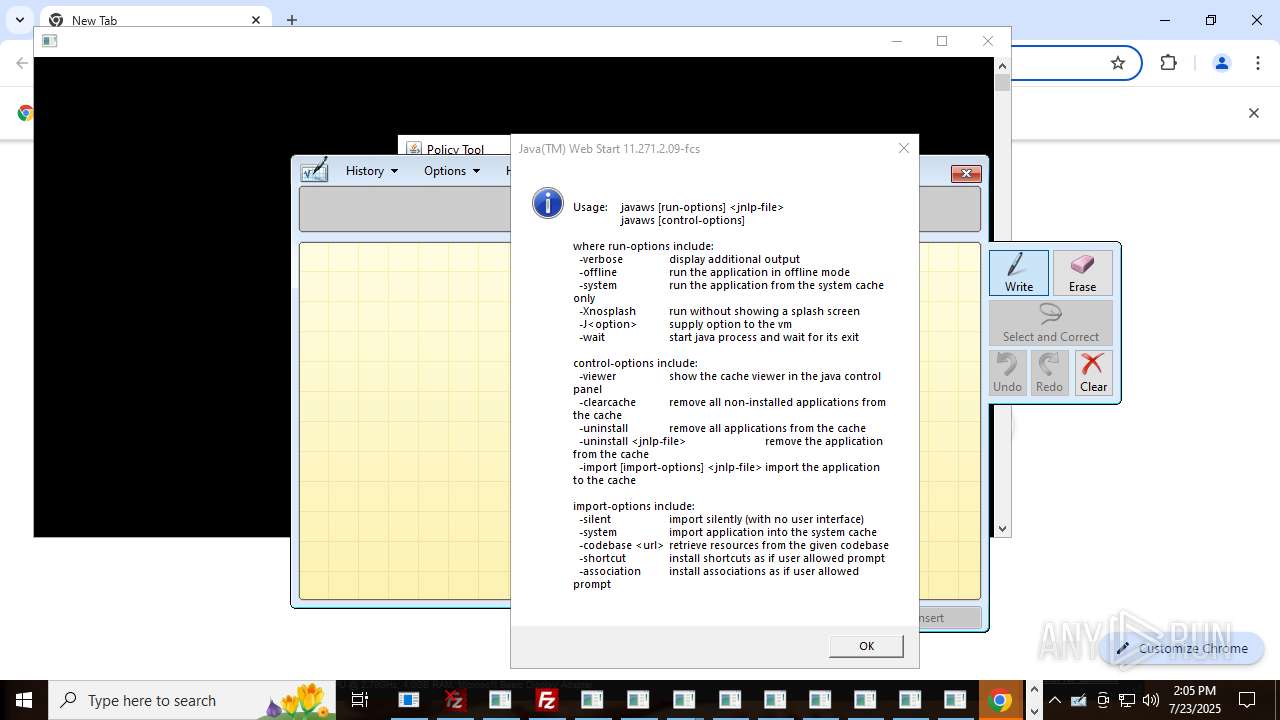The image size is (1280, 720).
Task: Click the Policy Tool window Java icon
Action: pyautogui.click(x=414, y=149)
